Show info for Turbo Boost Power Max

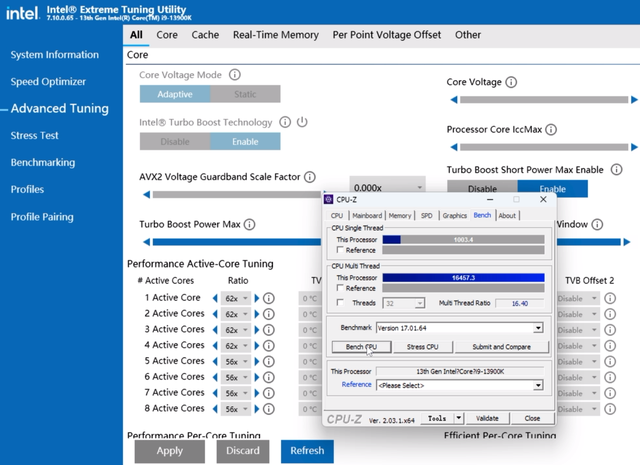click(x=250, y=225)
